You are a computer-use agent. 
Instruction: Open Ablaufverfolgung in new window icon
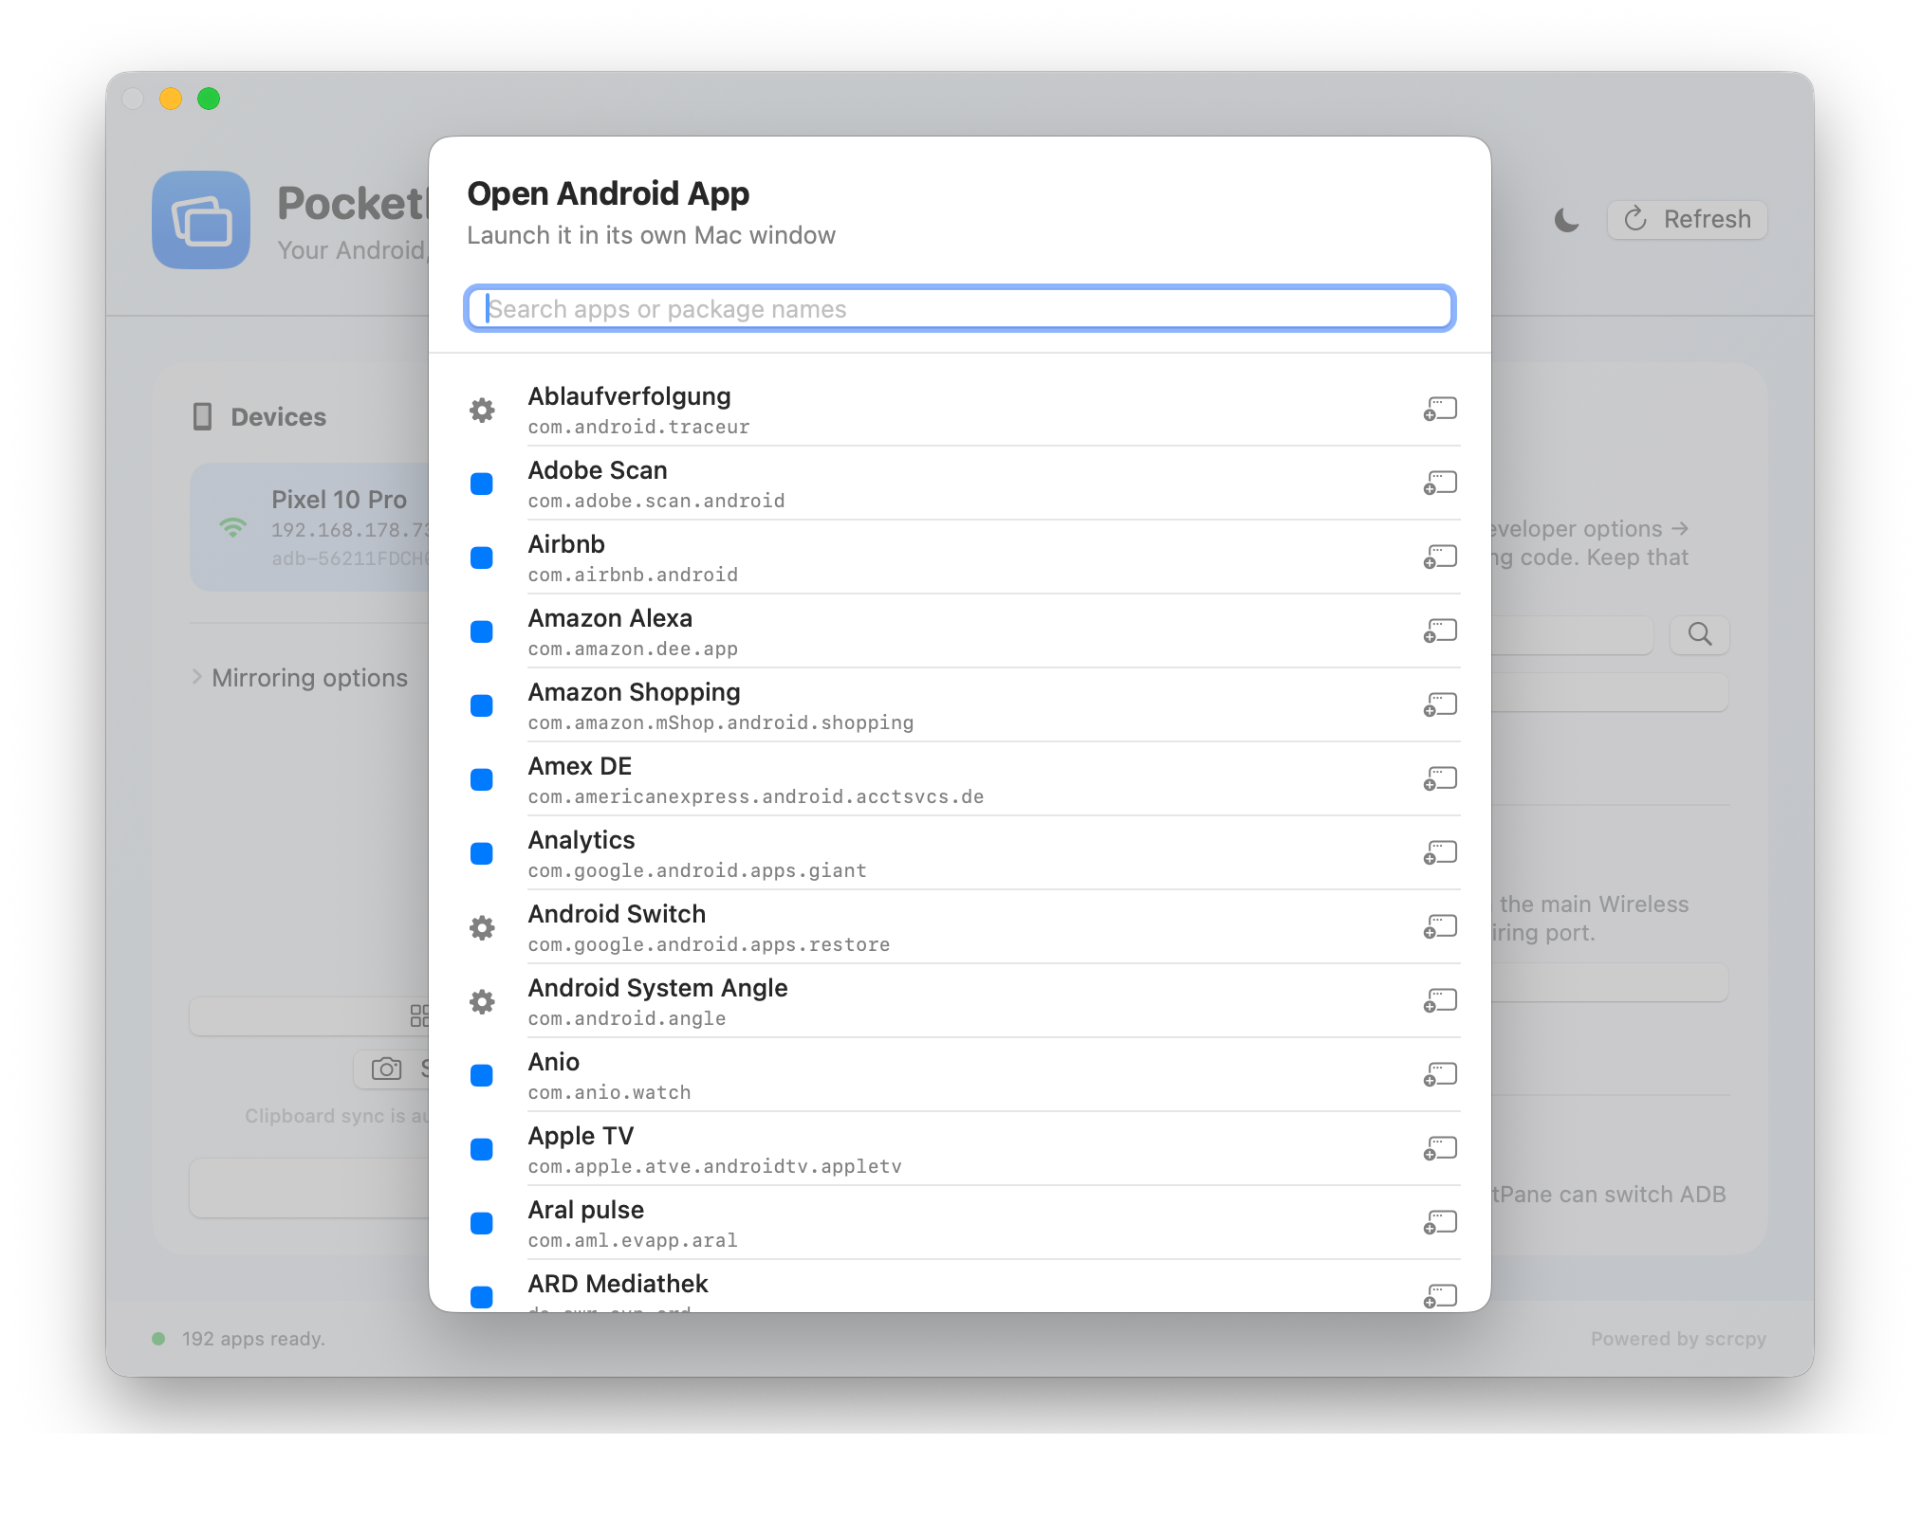(x=1440, y=409)
